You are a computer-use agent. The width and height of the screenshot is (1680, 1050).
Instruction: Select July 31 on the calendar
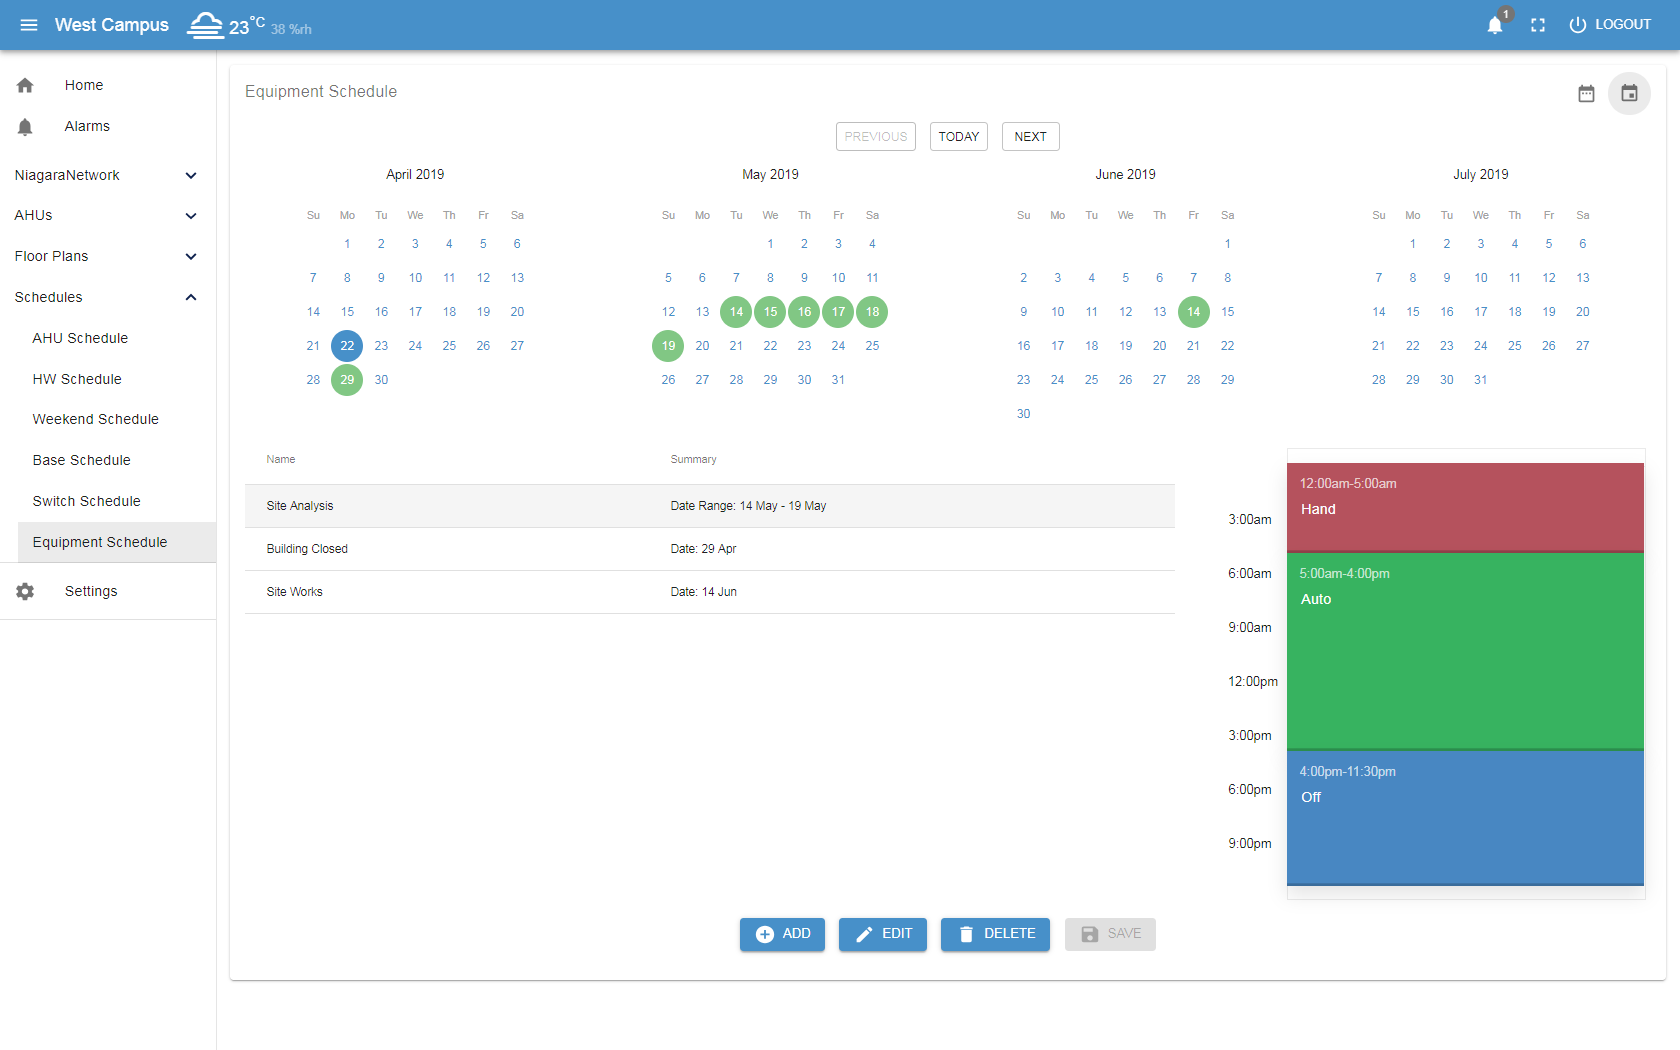pos(1481,380)
